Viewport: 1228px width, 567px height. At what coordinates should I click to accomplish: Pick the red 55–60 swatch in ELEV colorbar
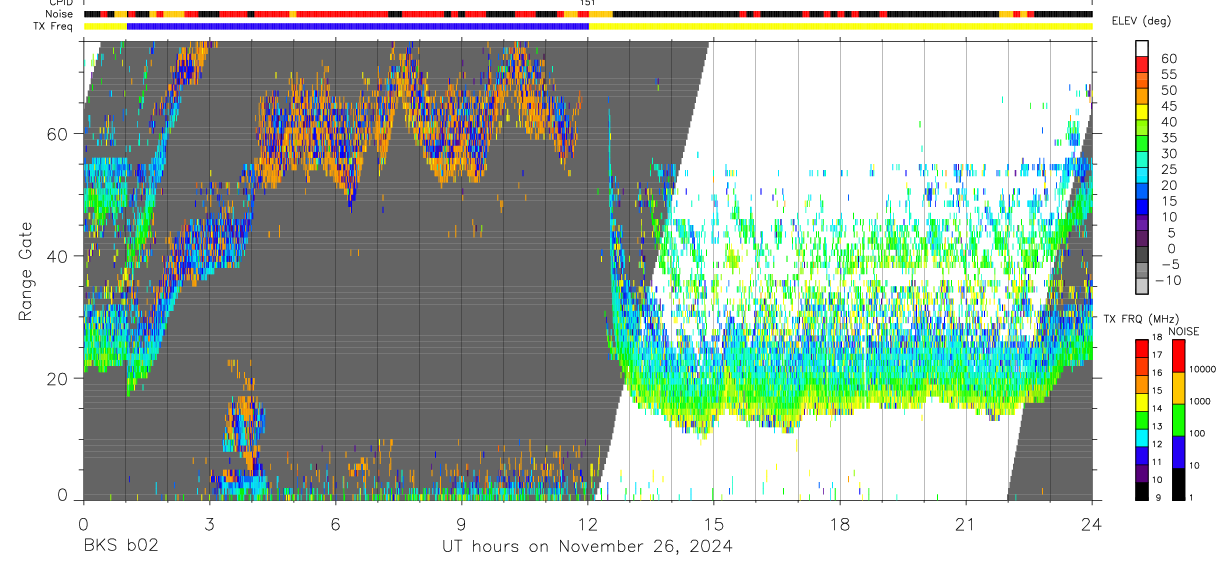(x=1142, y=63)
